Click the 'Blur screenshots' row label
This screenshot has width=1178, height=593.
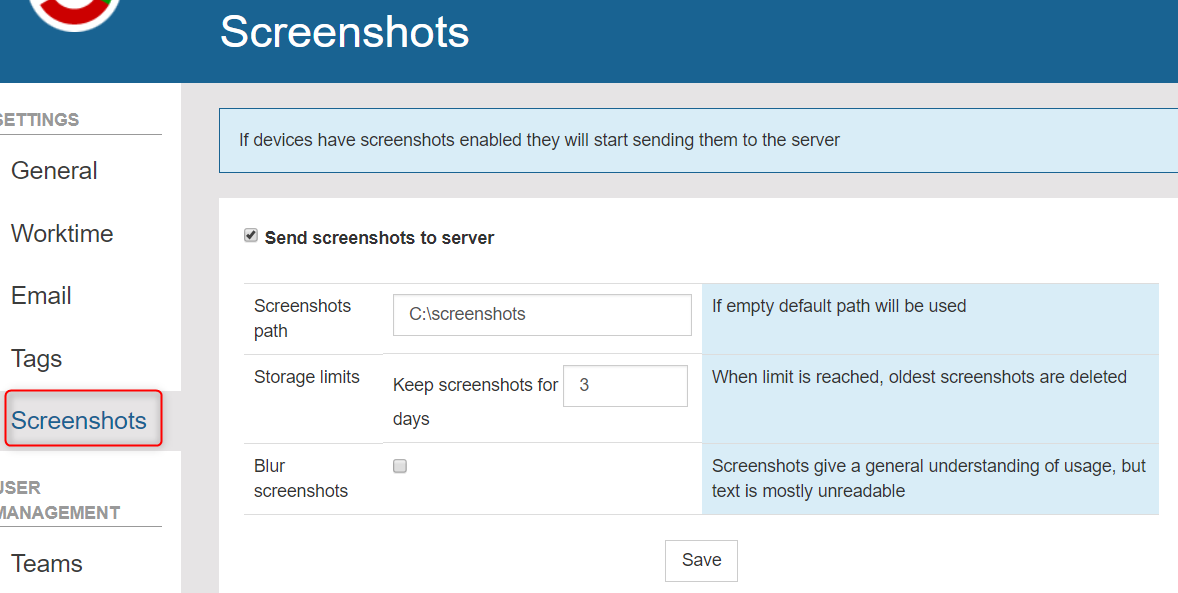(x=301, y=478)
